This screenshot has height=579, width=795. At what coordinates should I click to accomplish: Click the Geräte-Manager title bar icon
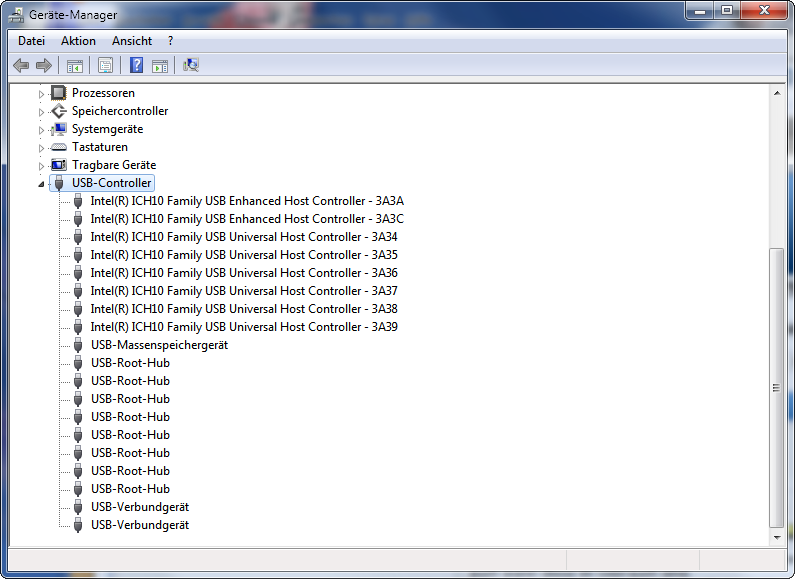16,15
